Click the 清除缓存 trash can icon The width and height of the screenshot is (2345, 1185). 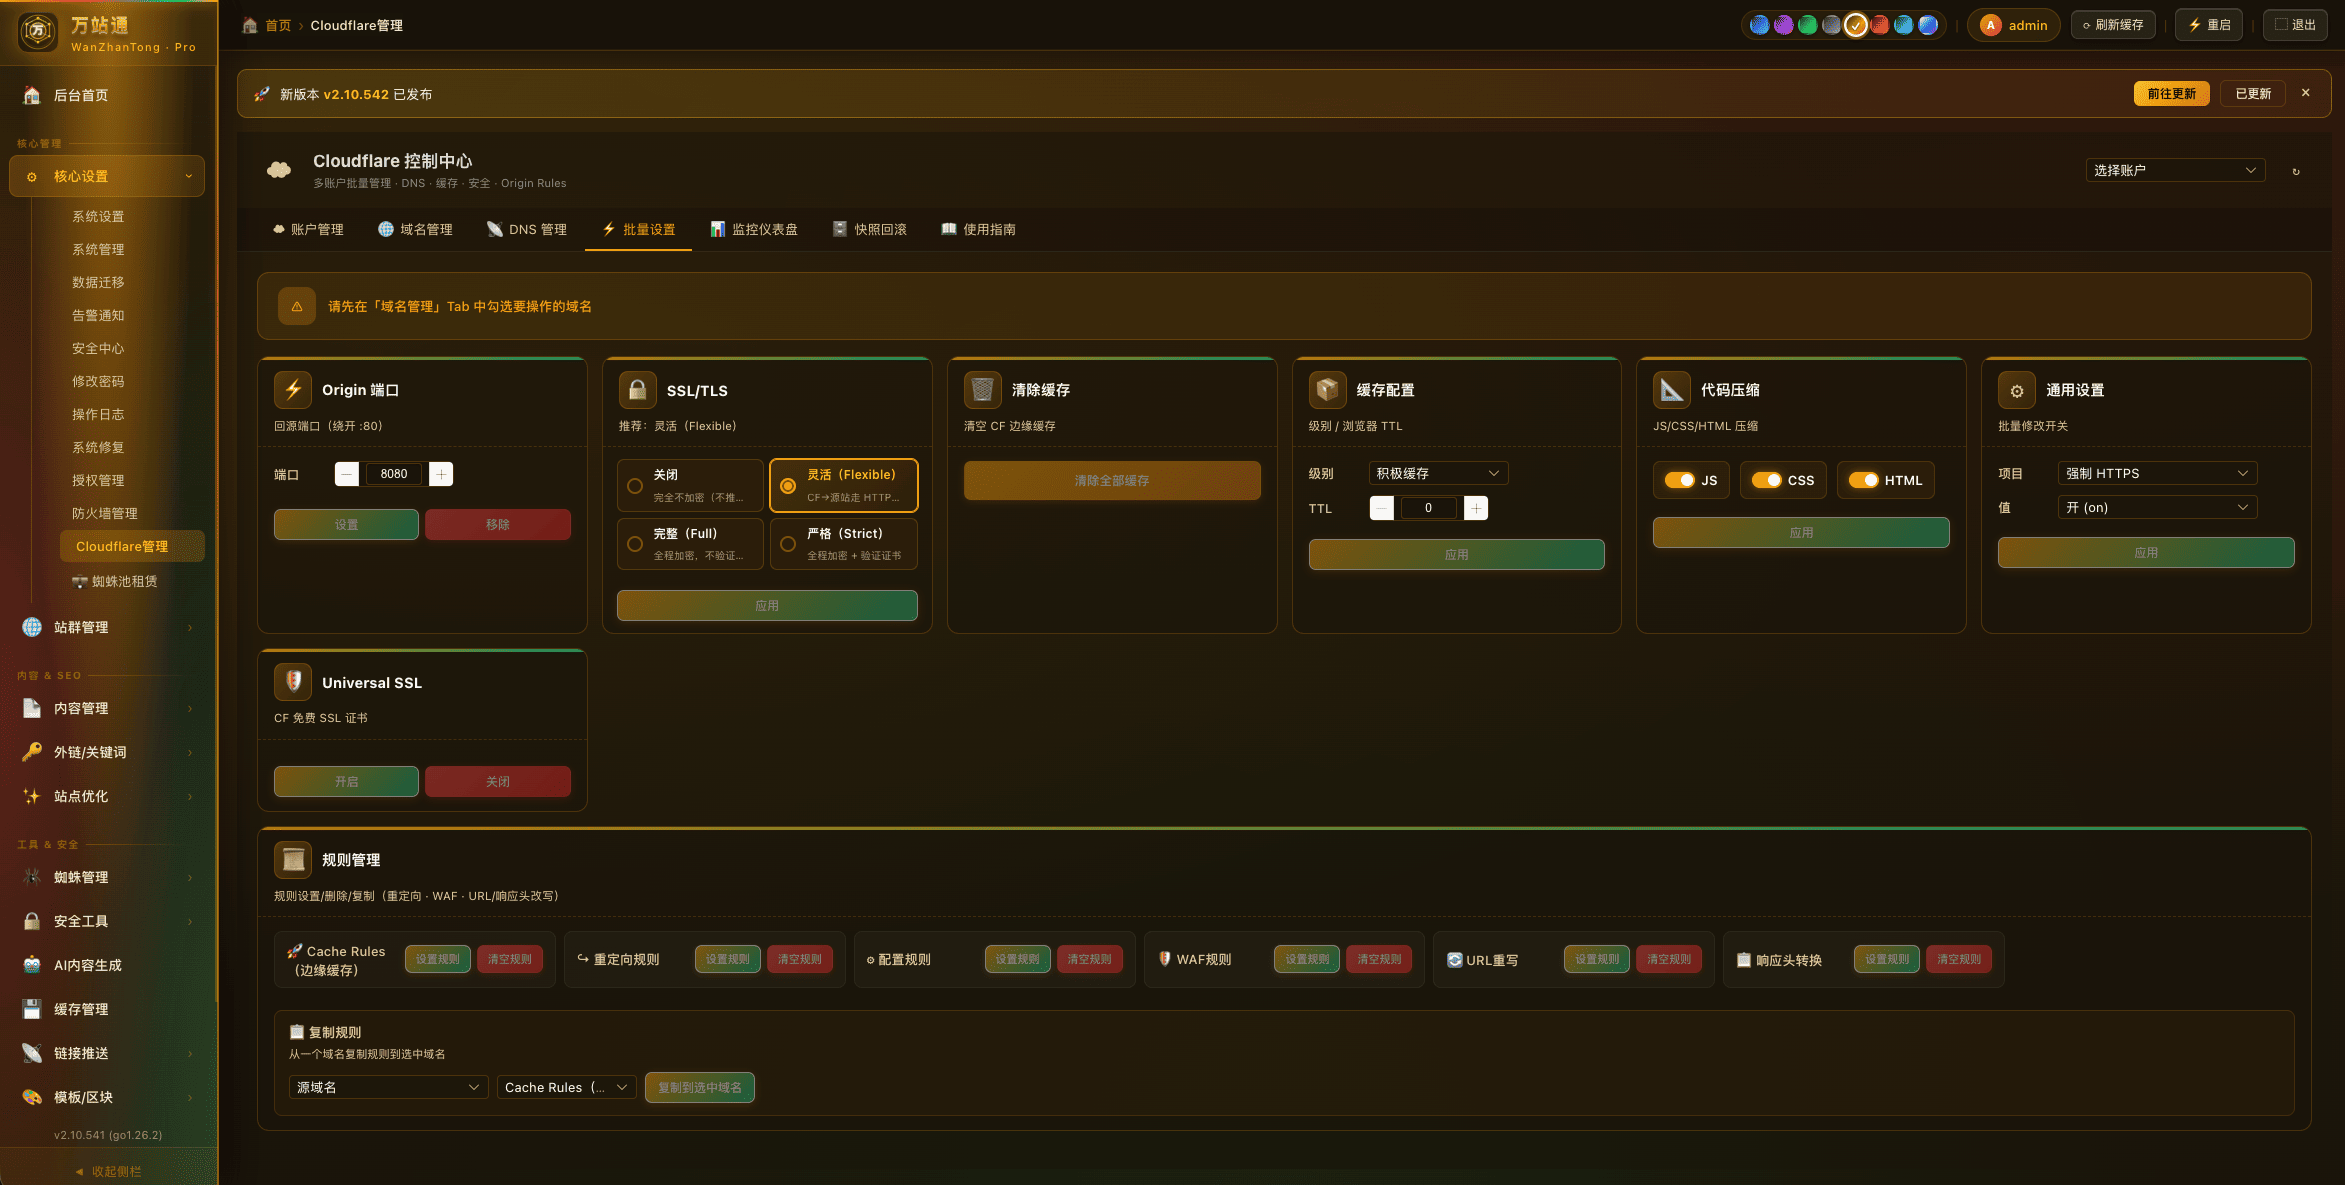(982, 390)
